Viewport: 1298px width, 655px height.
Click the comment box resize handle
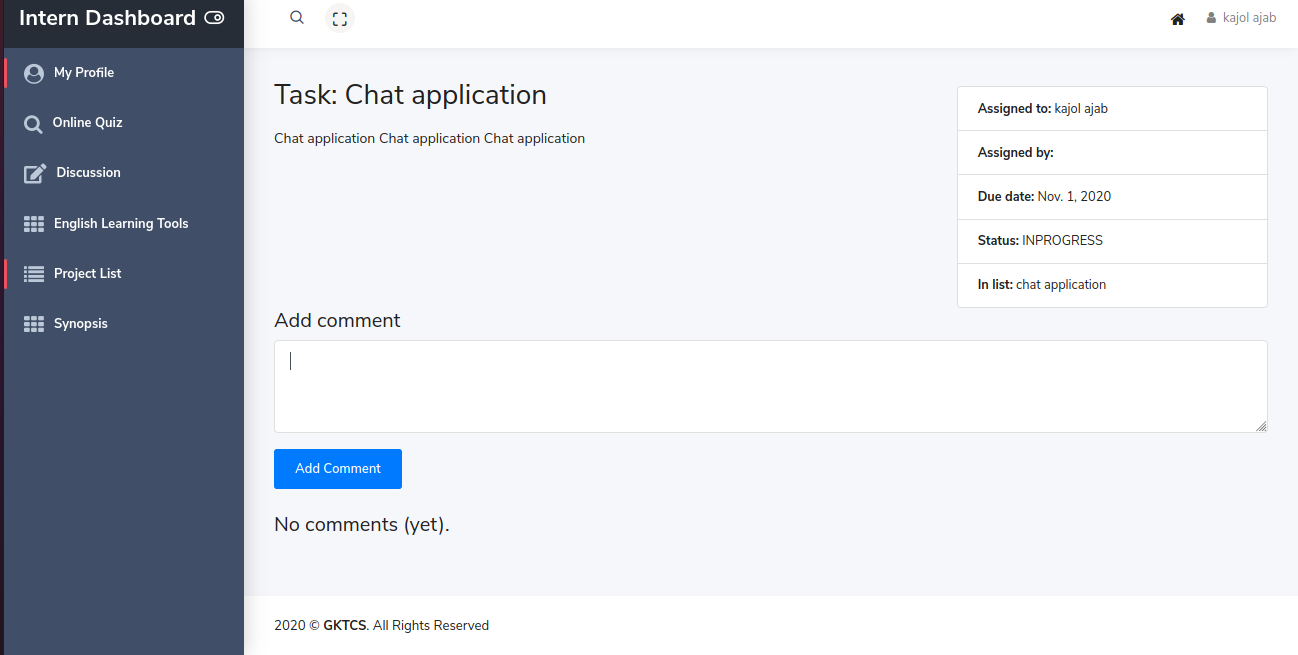tap(1261, 426)
